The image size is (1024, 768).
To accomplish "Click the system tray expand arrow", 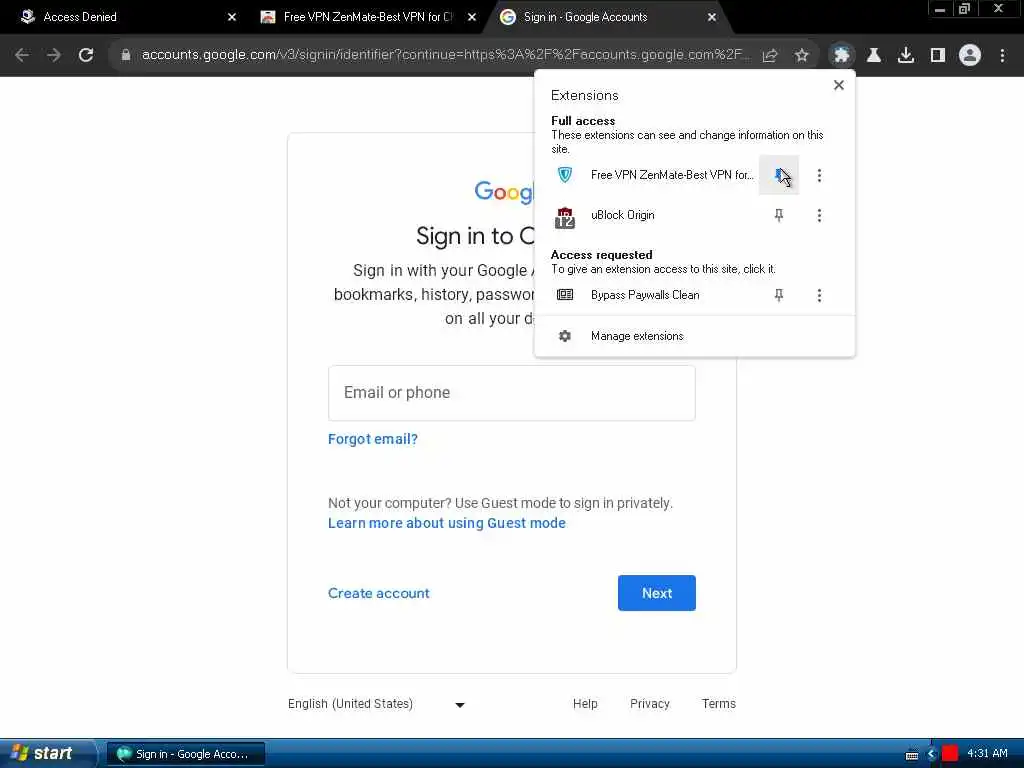I will [931, 754].
